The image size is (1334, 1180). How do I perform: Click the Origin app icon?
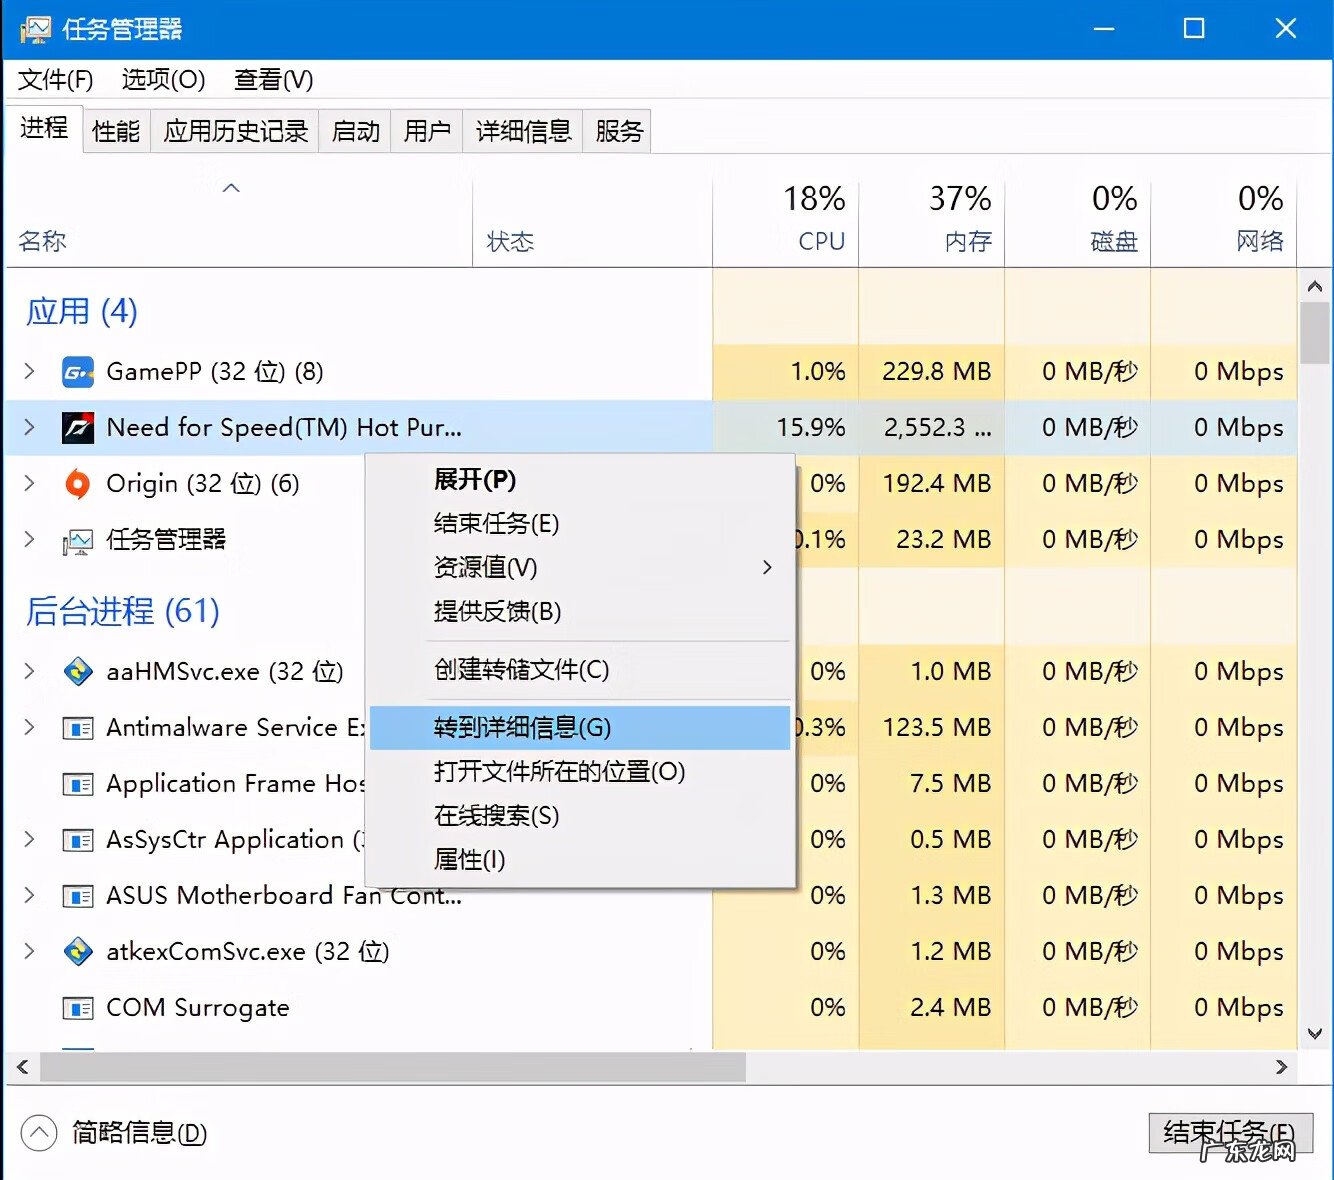[x=78, y=484]
